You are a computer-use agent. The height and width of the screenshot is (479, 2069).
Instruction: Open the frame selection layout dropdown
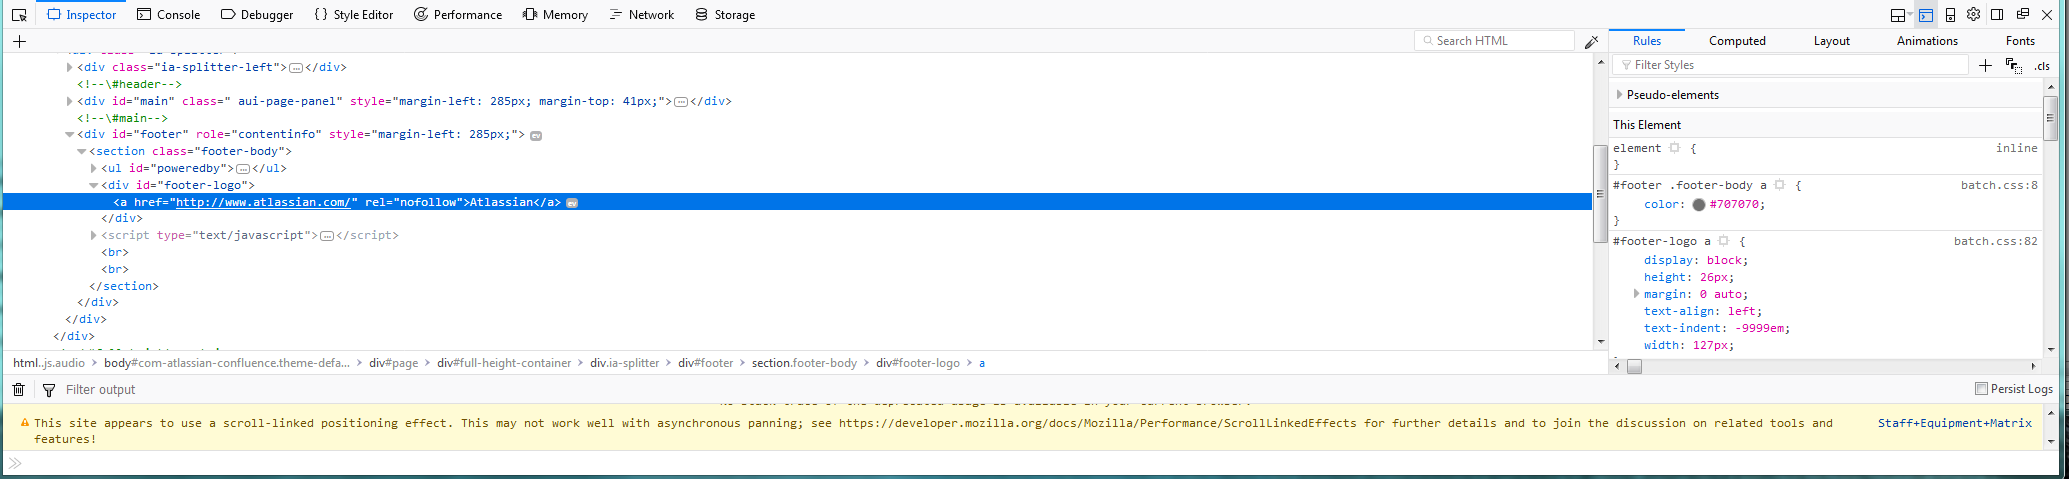pyautogui.click(x=1901, y=15)
